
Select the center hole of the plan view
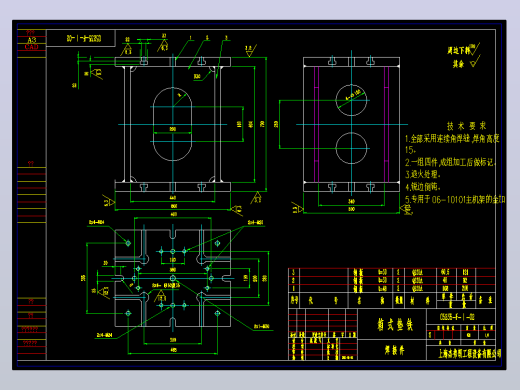pyautogui.click(x=173, y=278)
